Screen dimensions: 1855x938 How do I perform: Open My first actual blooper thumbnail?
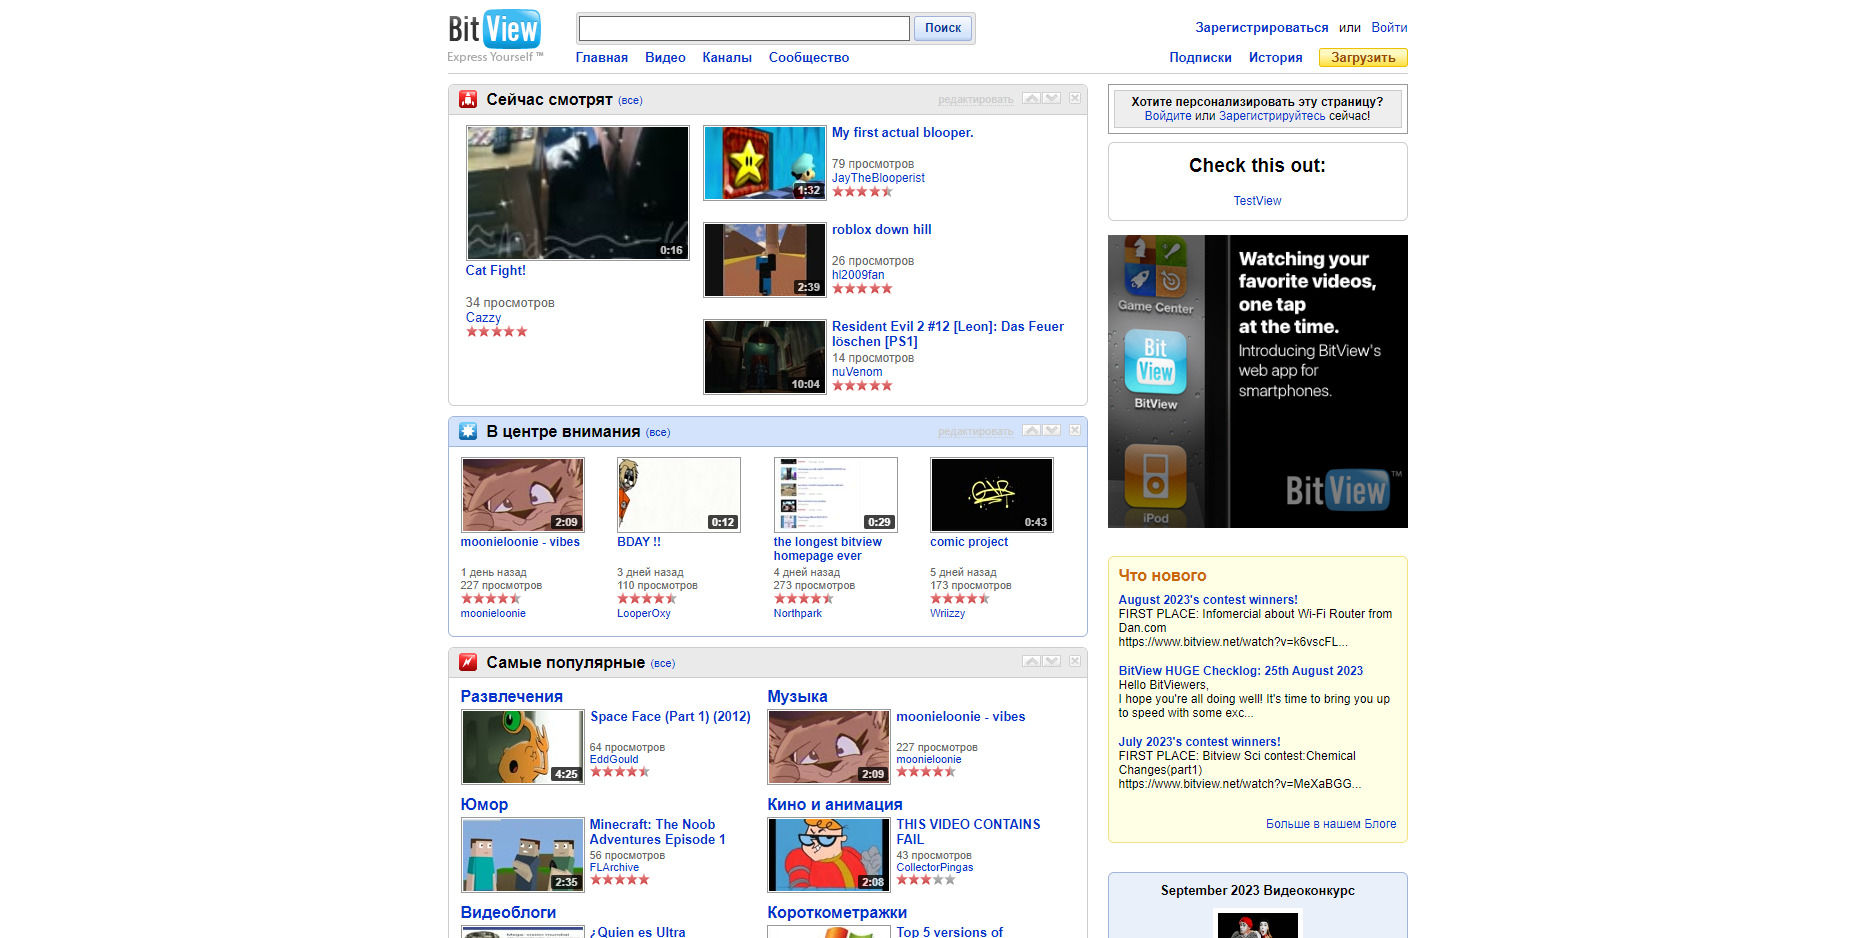coord(765,163)
